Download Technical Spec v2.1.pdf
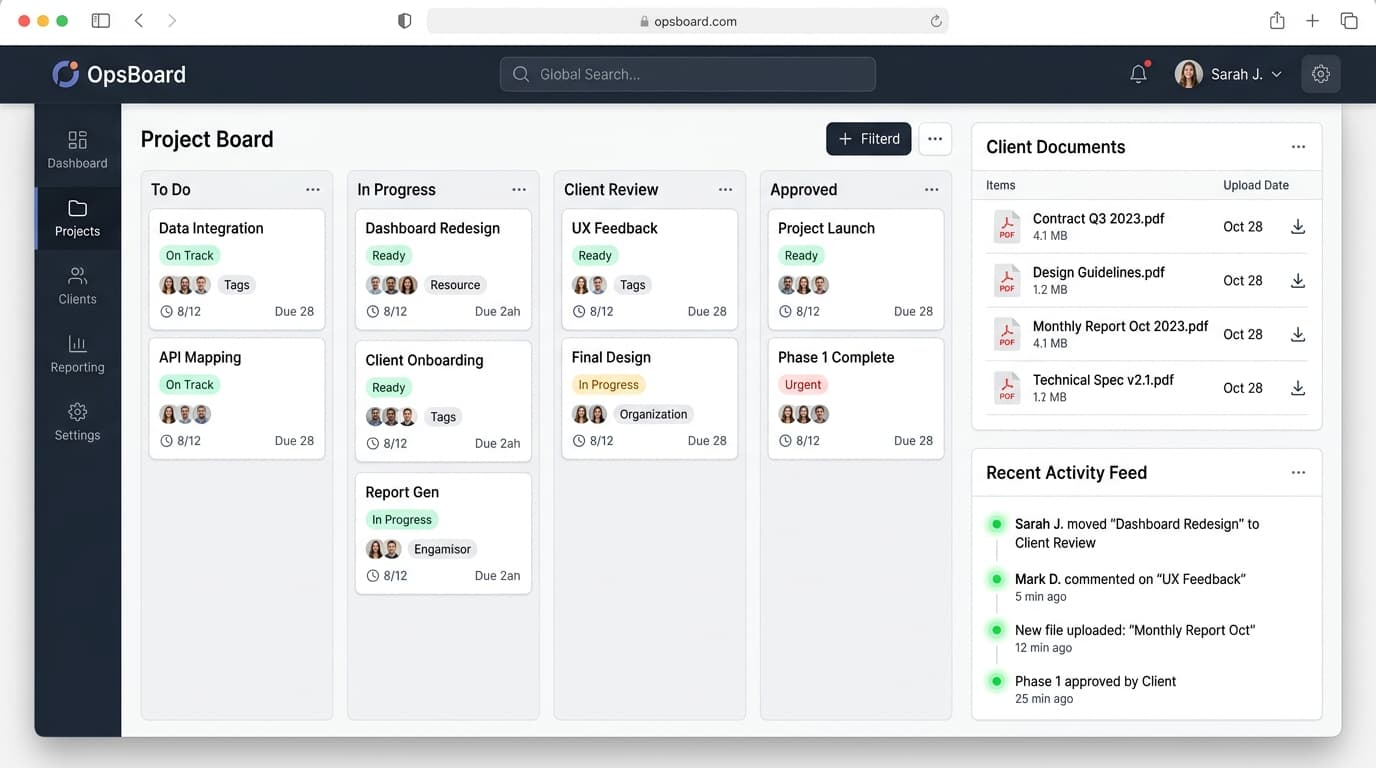This screenshot has height=768, width=1376. click(x=1298, y=388)
